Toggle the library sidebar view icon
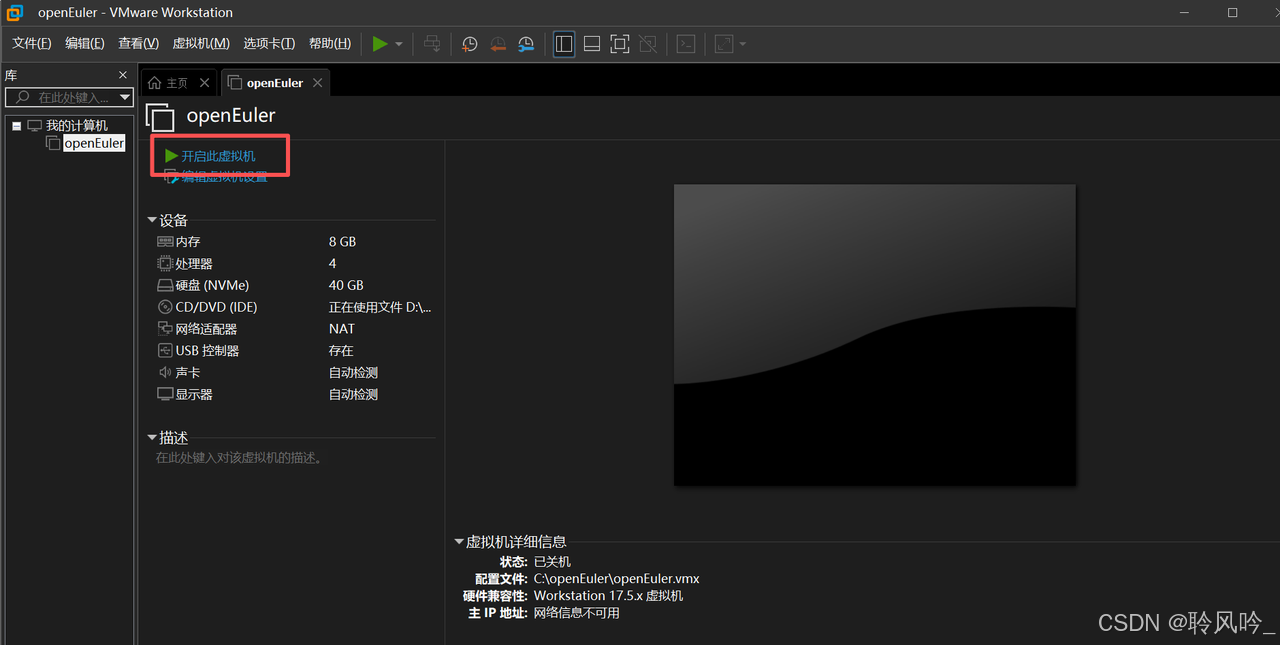Viewport: 1280px width, 645px height. tap(564, 44)
